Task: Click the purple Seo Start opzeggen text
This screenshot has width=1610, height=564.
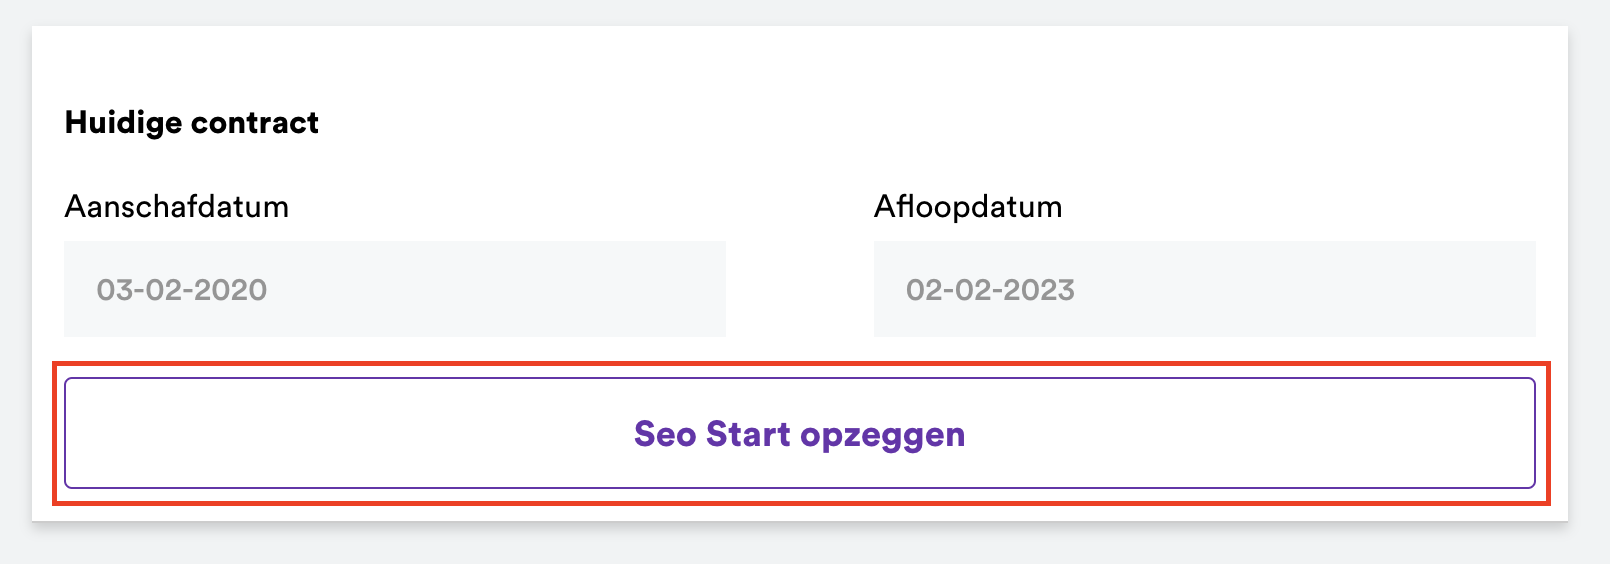Action: click(799, 434)
